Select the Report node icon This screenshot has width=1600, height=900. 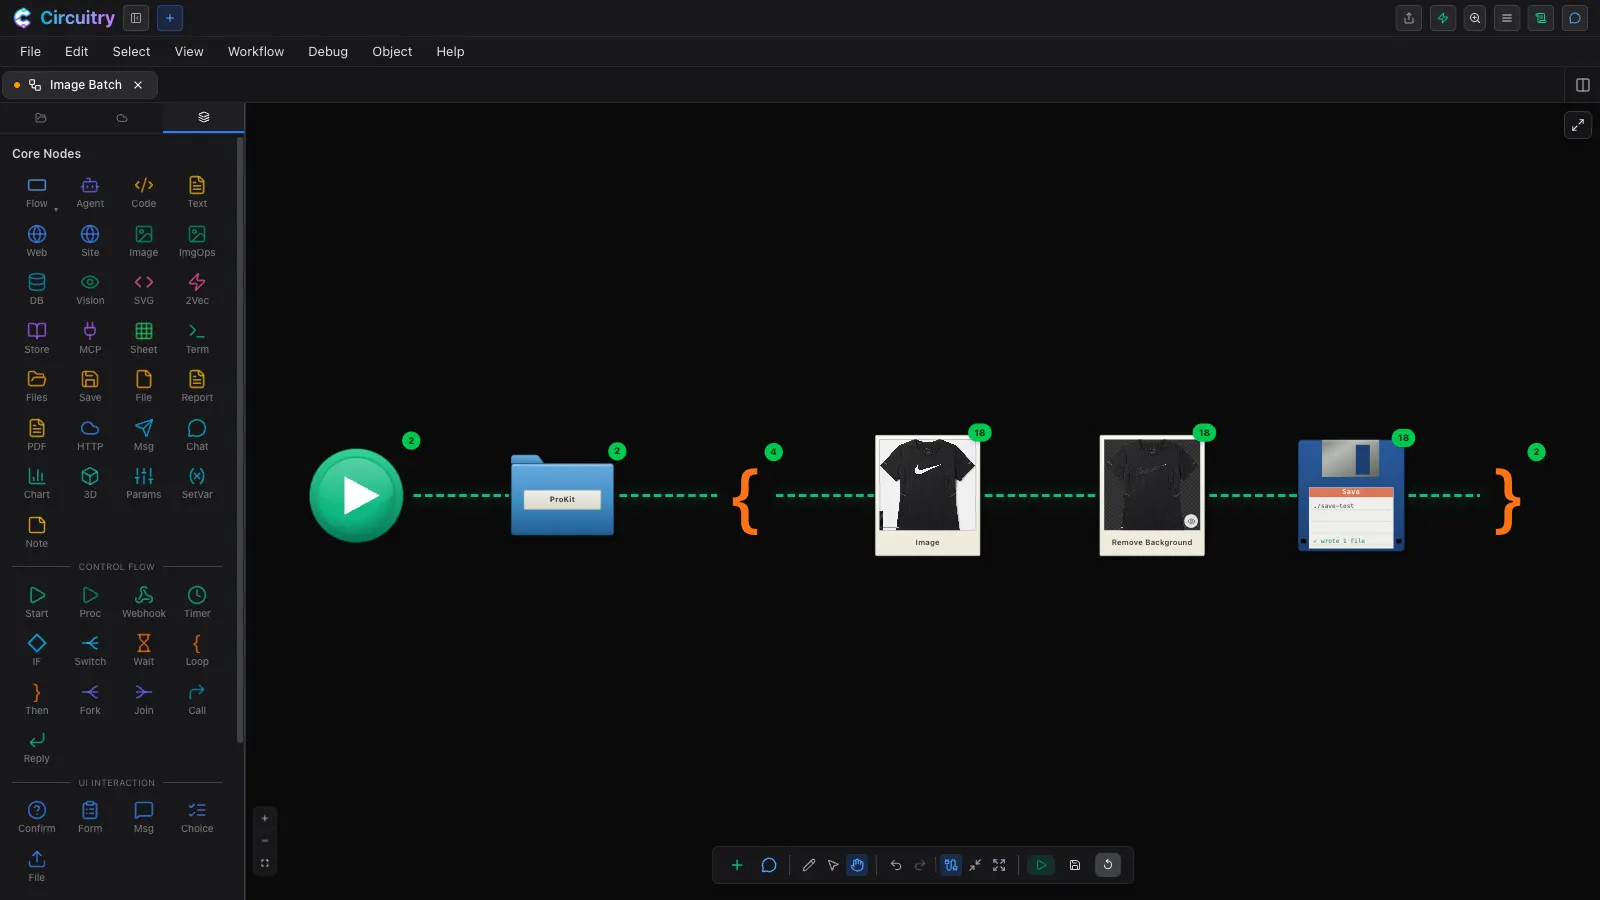click(x=197, y=386)
